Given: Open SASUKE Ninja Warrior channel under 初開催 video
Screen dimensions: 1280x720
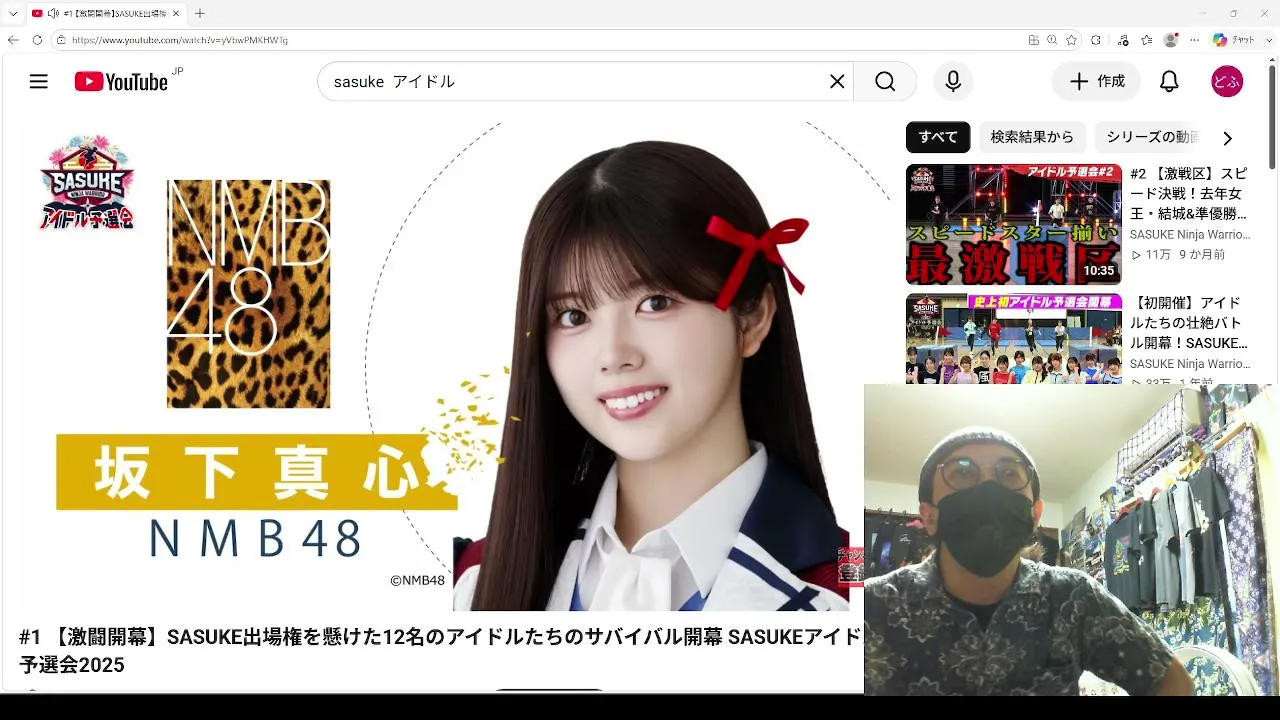Looking at the screenshot, I should coord(1190,364).
